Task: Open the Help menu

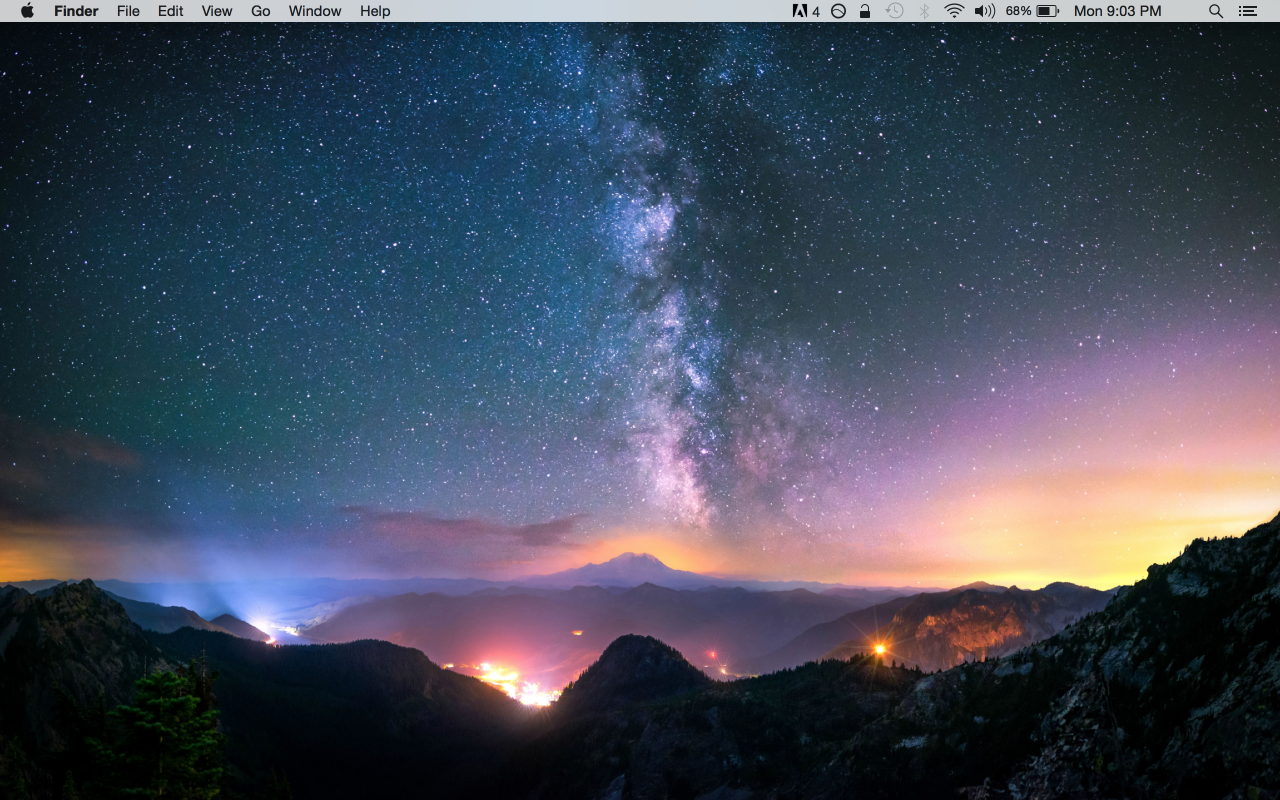Action: tap(375, 11)
